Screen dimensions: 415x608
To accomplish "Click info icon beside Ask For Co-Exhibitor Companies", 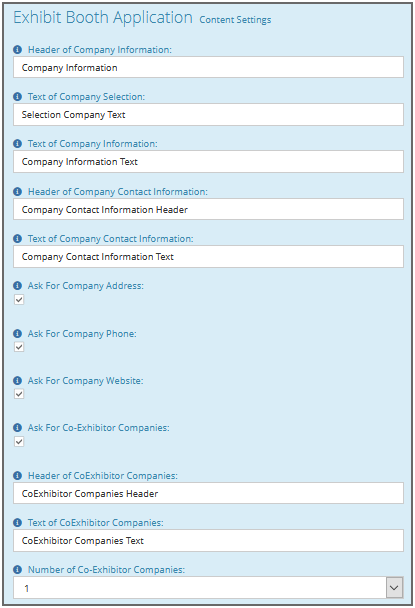I will [17, 428].
